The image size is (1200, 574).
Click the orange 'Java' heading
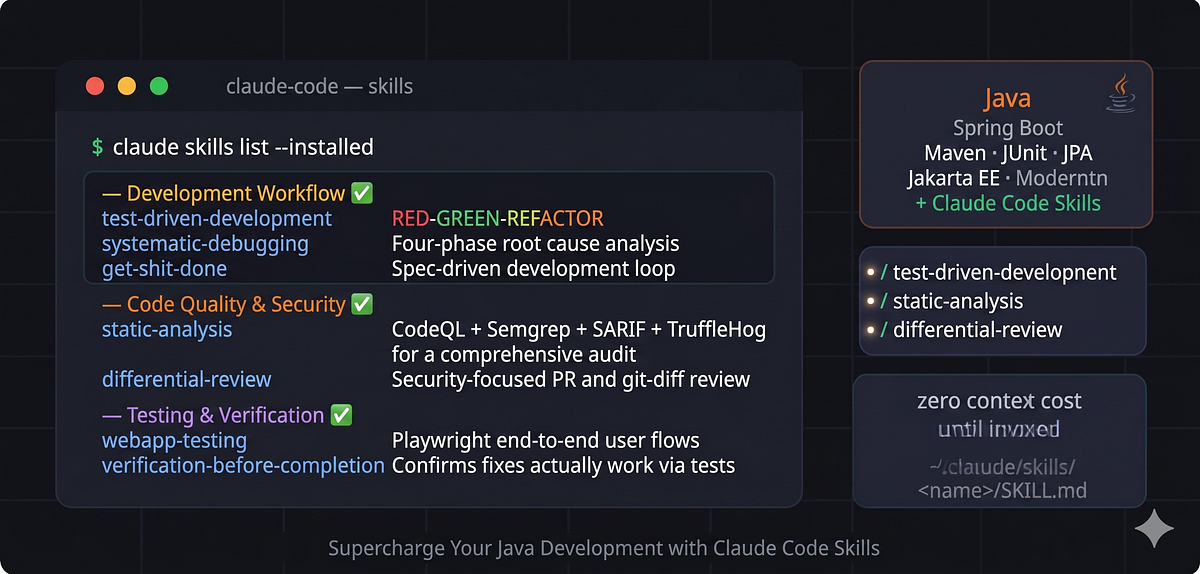pos(1007,98)
